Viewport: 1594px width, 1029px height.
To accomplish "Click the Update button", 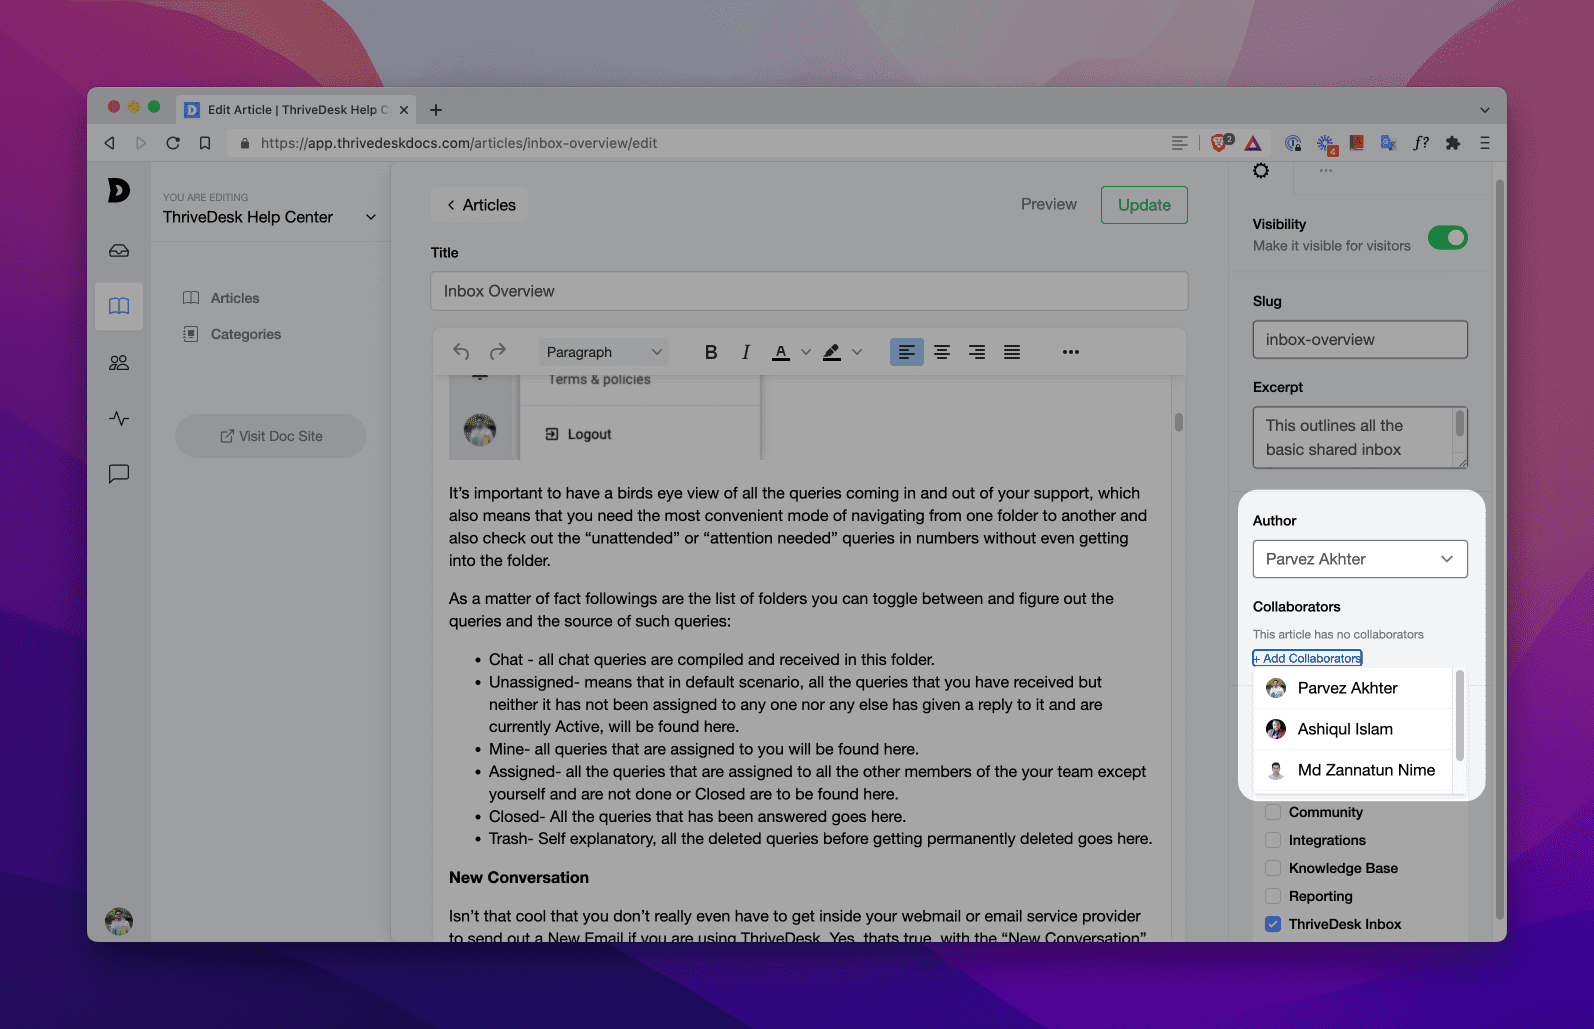I will (1144, 205).
